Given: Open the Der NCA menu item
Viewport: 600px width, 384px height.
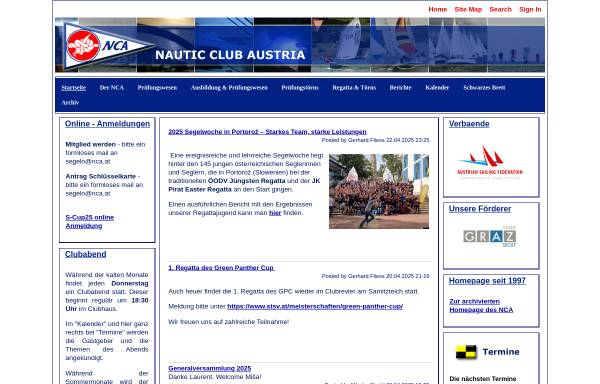Looking at the screenshot, I should (112, 88).
